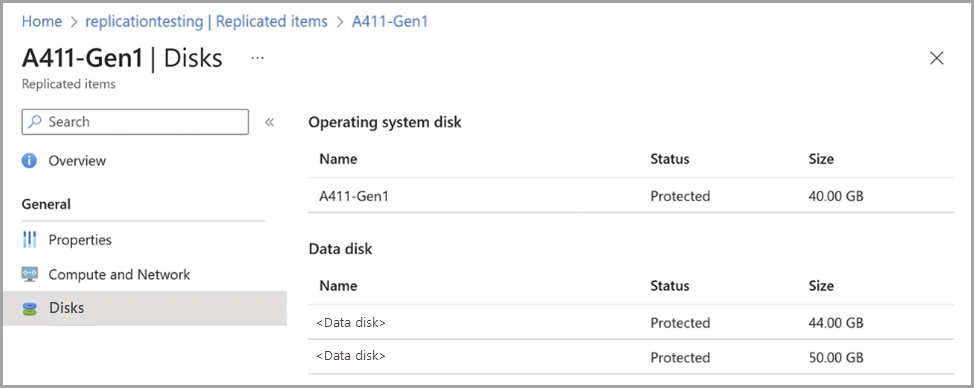This screenshot has height=388, width=974.
Task: Select the 50.00 GB data disk row
Action: pos(630,357)
